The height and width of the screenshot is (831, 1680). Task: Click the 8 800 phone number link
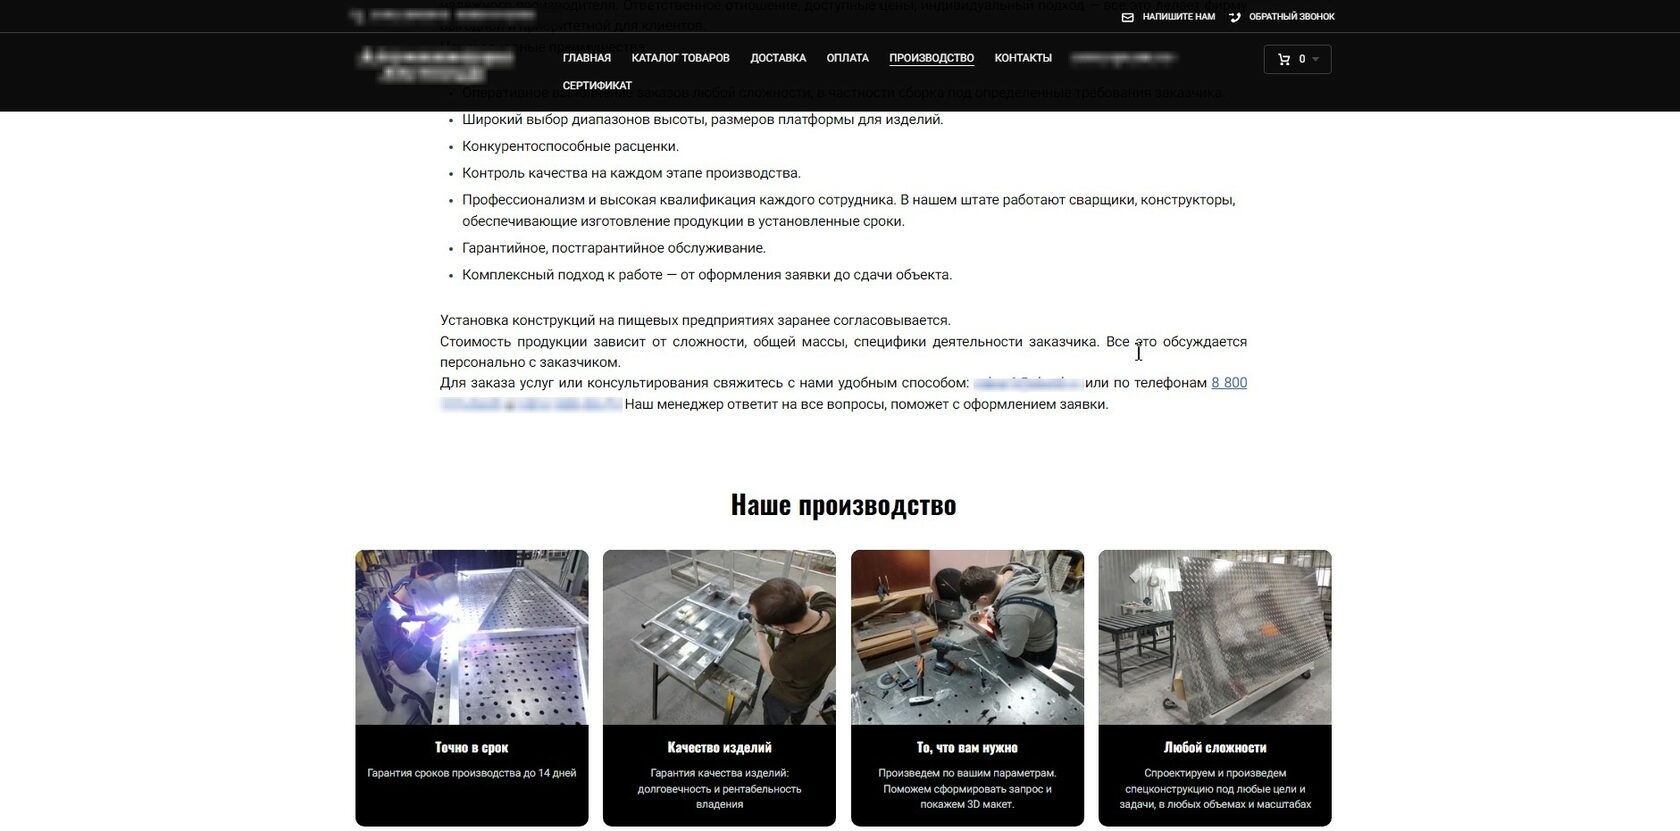1229,383
